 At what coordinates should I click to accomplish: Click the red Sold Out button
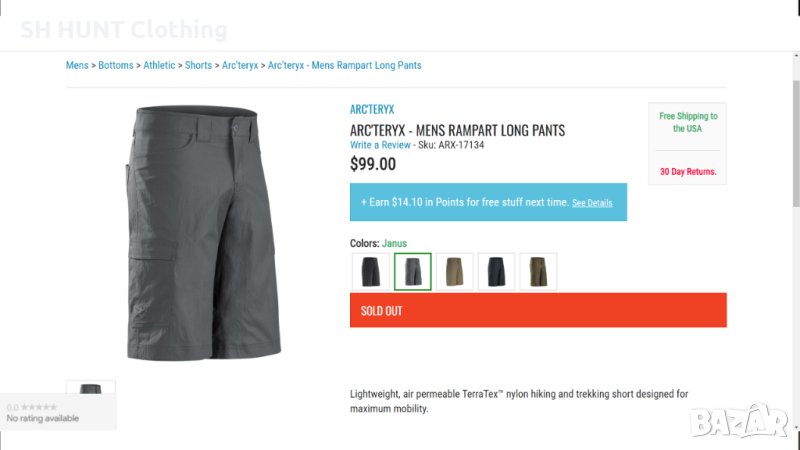[x=538, y=310]
